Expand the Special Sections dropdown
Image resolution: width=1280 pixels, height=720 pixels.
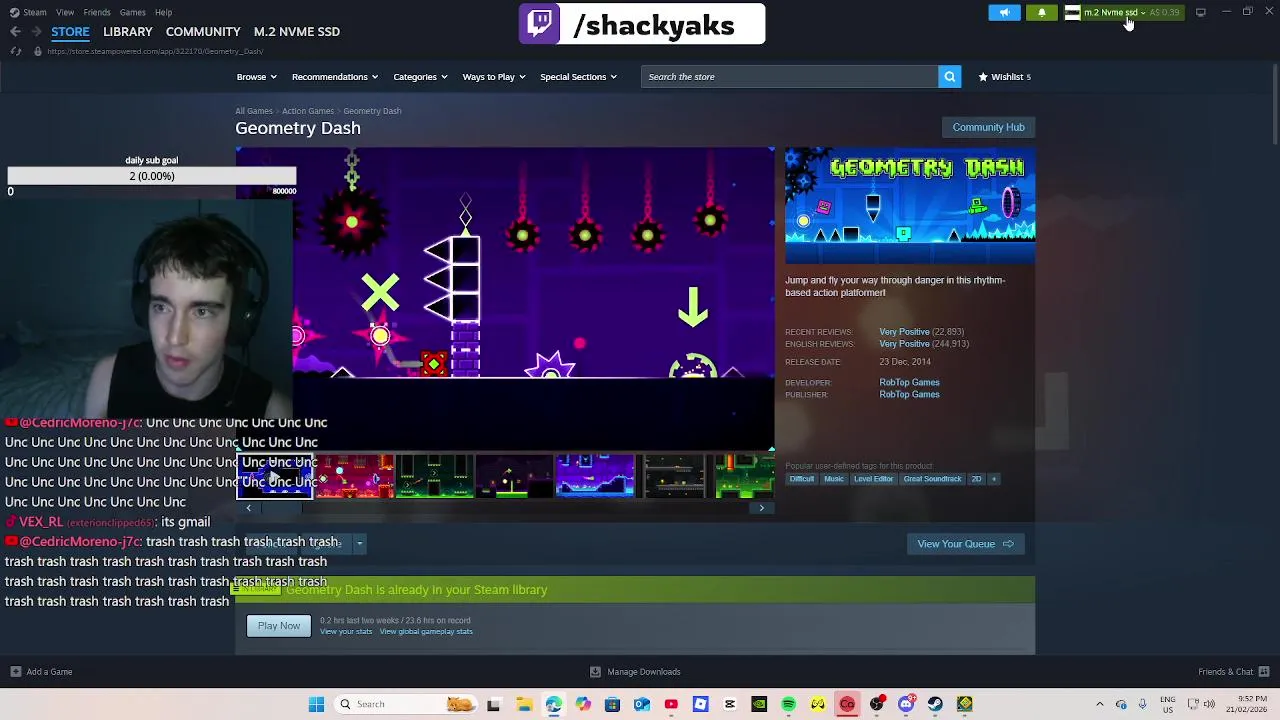pos(578,77)
